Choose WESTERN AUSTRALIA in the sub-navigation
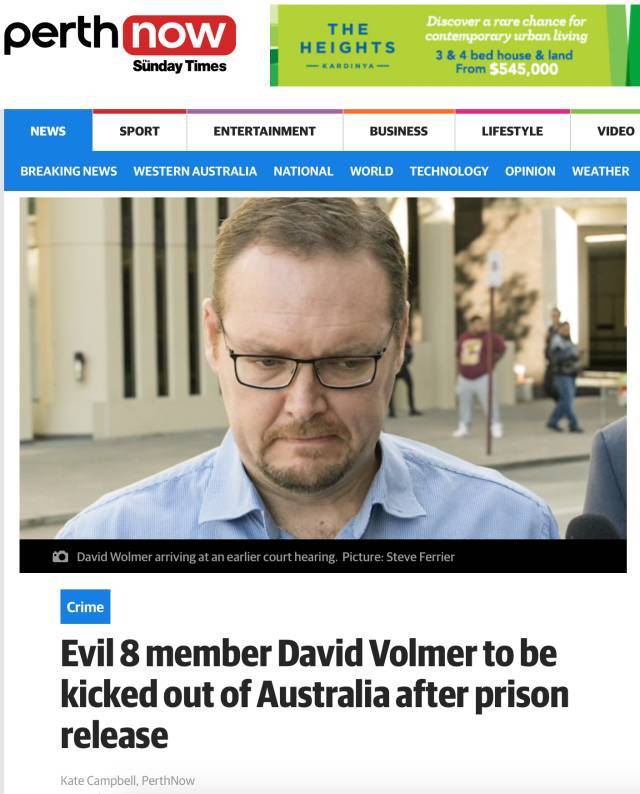This screenshot has height=794, width=640. [x=195, y=171]
